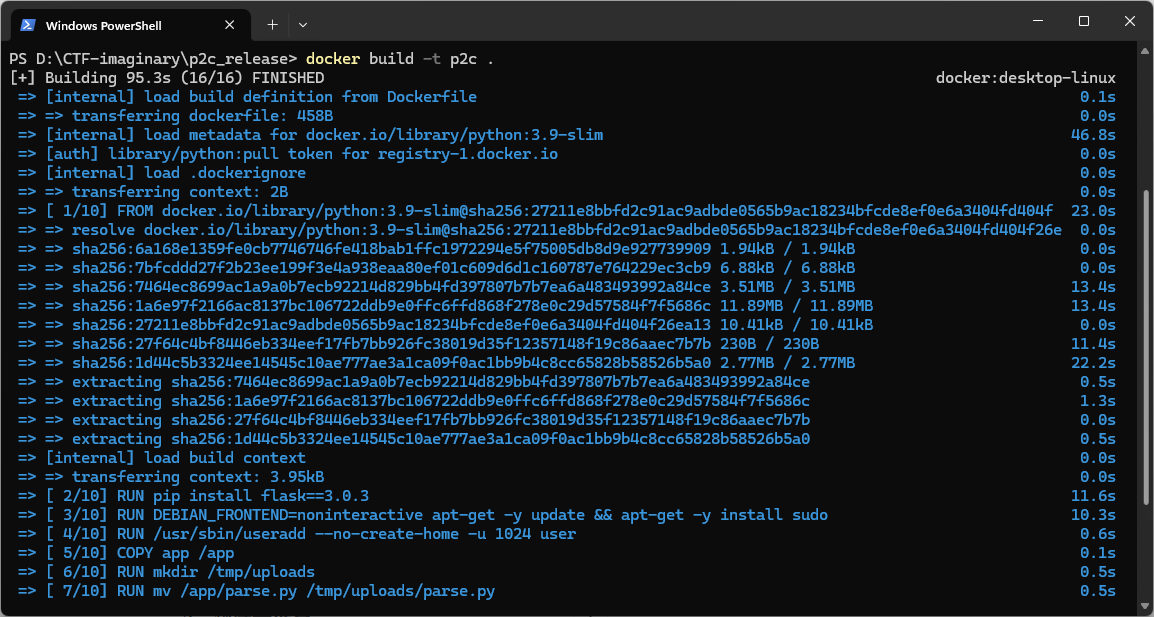Close the terminal window
Viewport: 1154px width, 617px height.
pyautogui.click(x=1130, y=22)
